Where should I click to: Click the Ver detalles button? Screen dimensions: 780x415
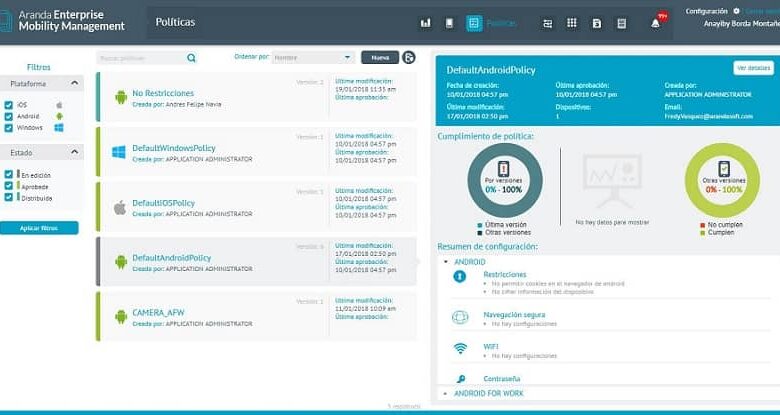[x=753, y=68]
